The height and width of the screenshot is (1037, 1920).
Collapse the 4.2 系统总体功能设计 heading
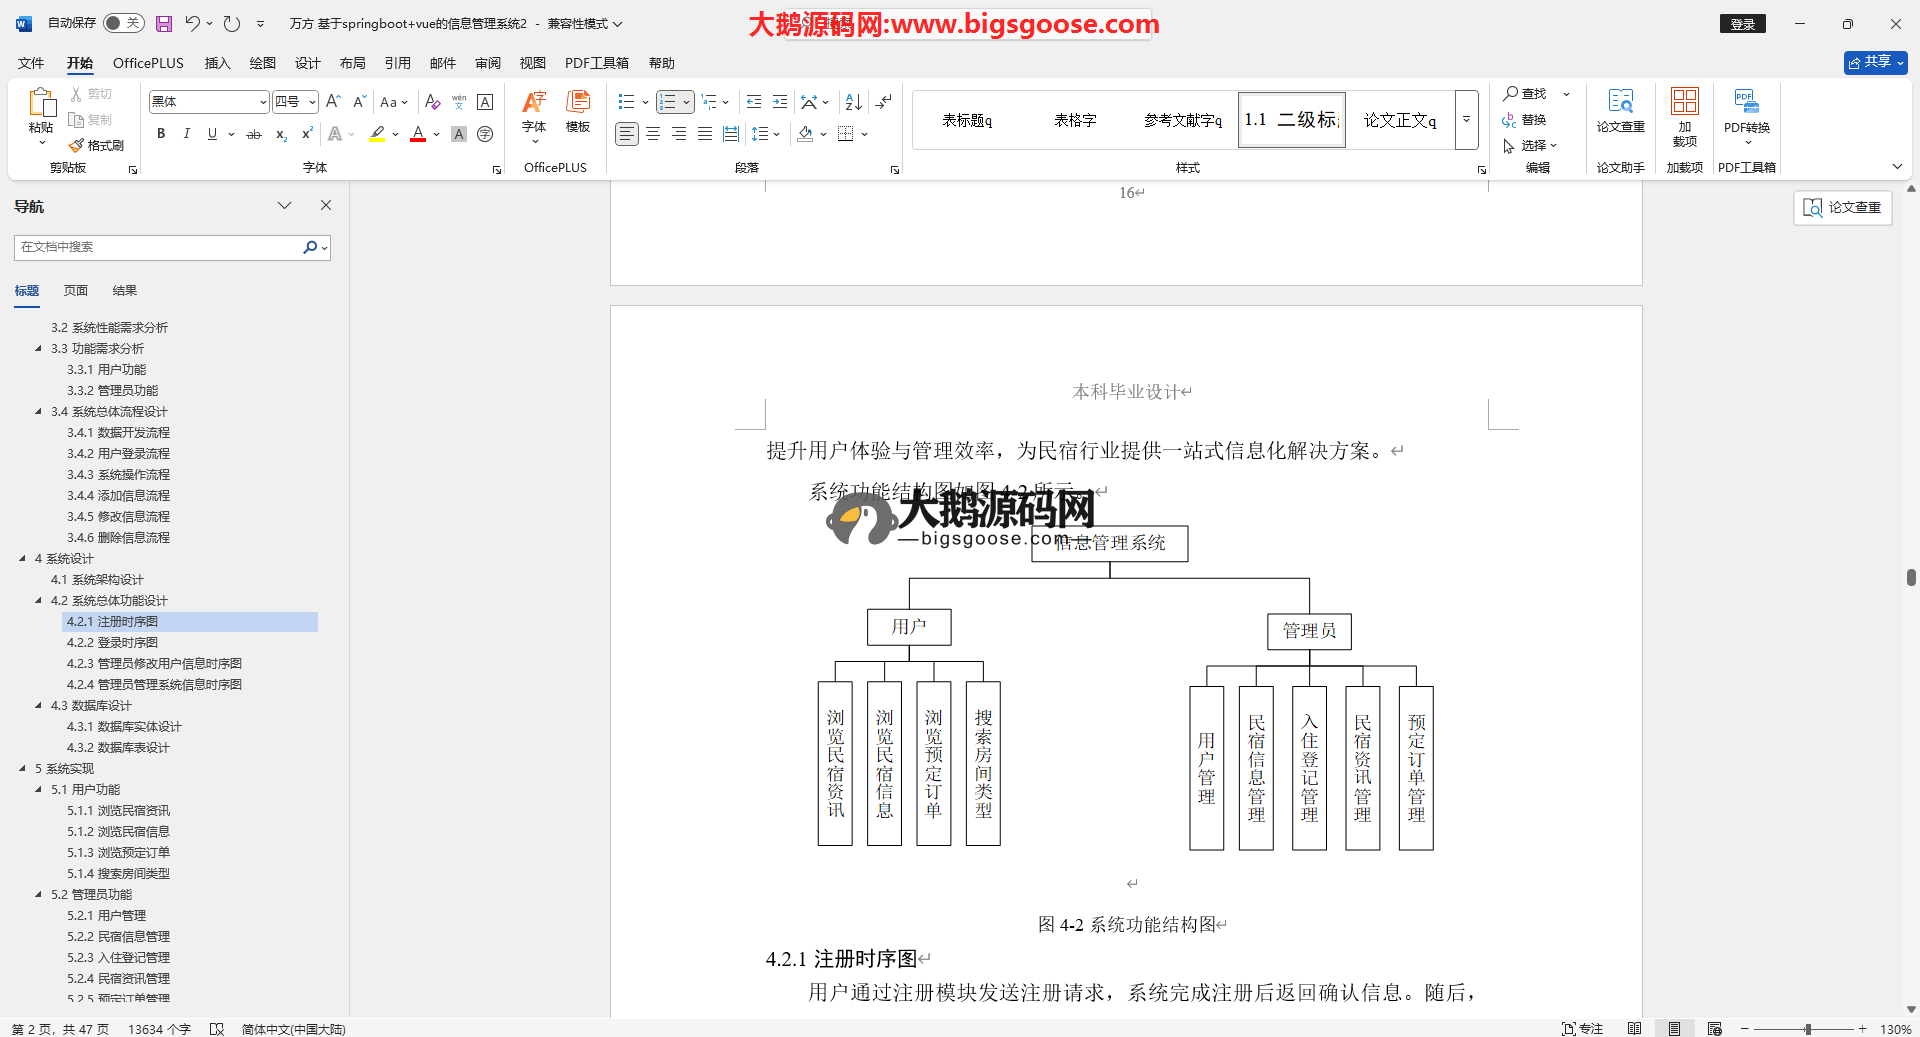39,601
